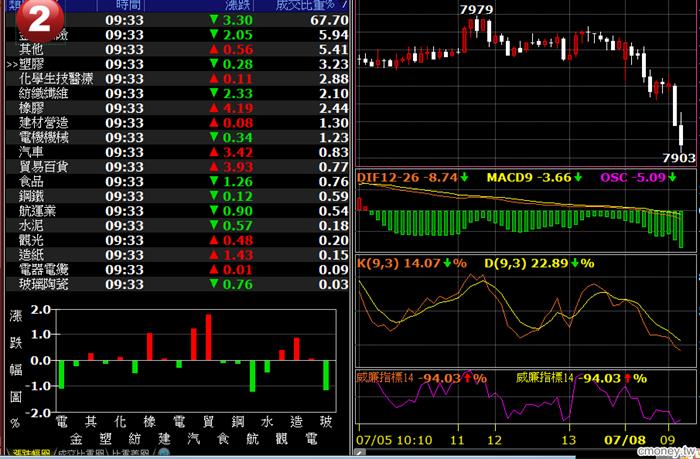
Task: Select the 造紙 sector row
Action: pyautogui.click(x=177, y=255)
